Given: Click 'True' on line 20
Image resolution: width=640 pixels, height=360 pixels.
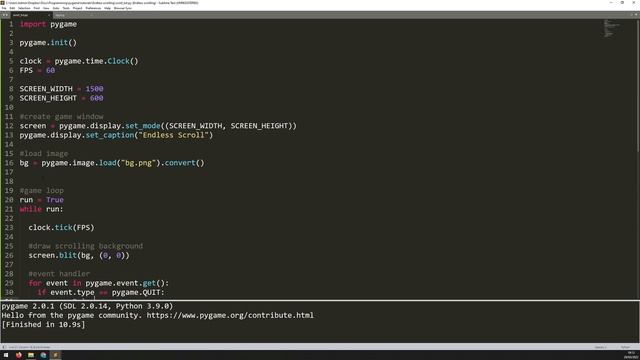Looking at the screenshot, I should coord(55,200).
